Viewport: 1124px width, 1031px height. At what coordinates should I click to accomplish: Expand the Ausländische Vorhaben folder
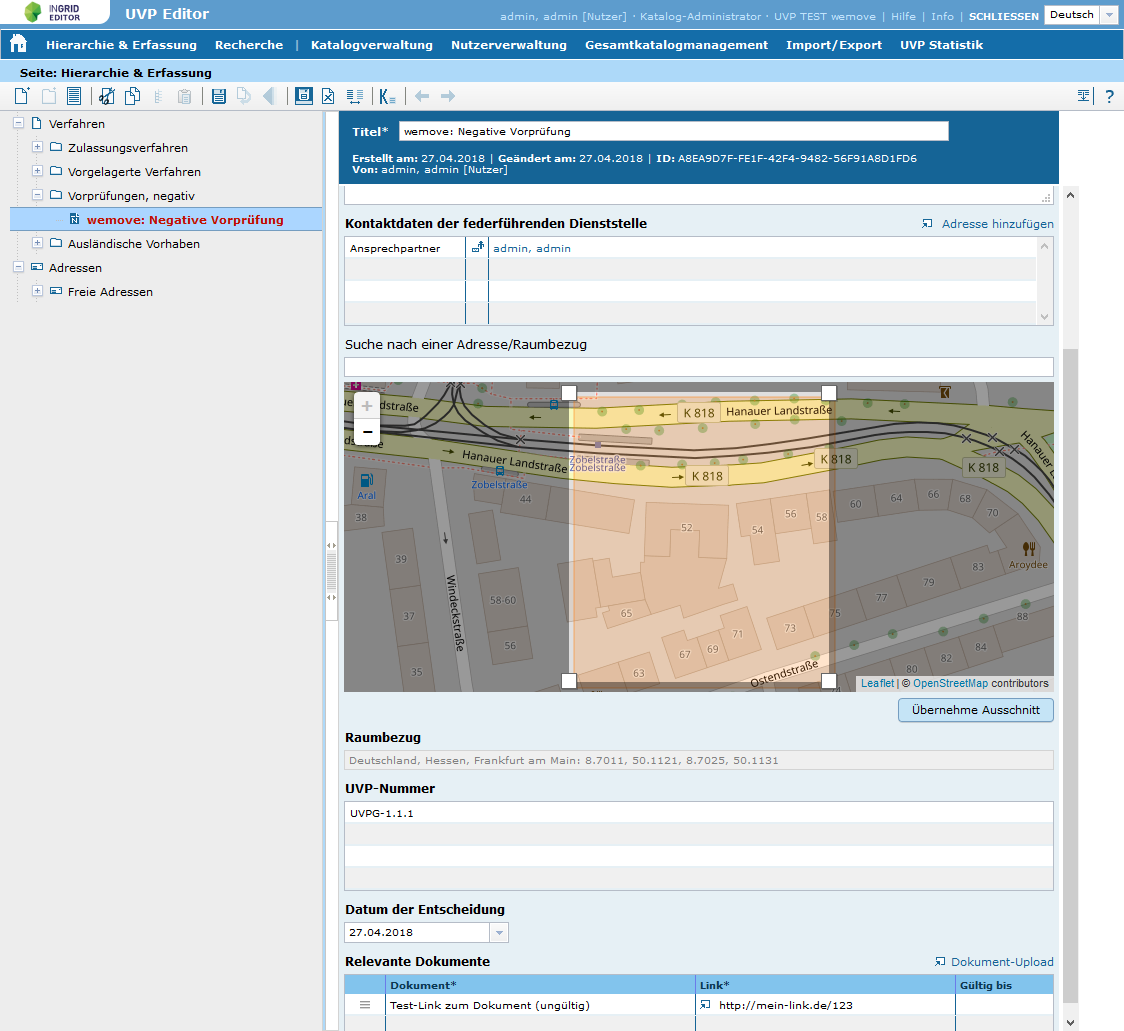coord(37,243)
